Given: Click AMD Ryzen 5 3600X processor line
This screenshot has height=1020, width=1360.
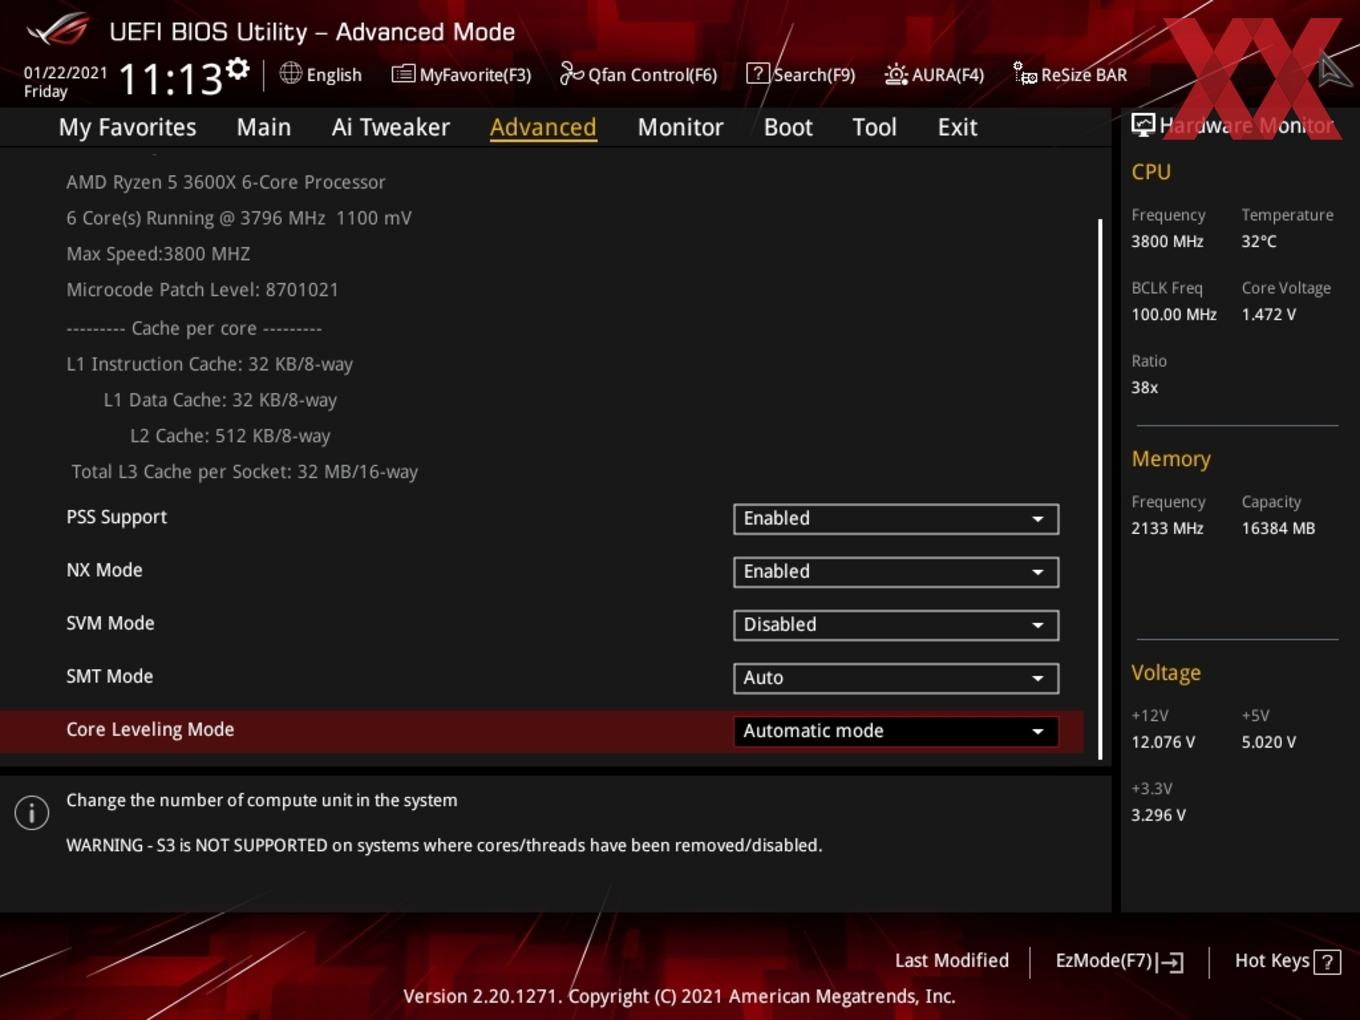Looking at the screenshot, I should [226, 182].
